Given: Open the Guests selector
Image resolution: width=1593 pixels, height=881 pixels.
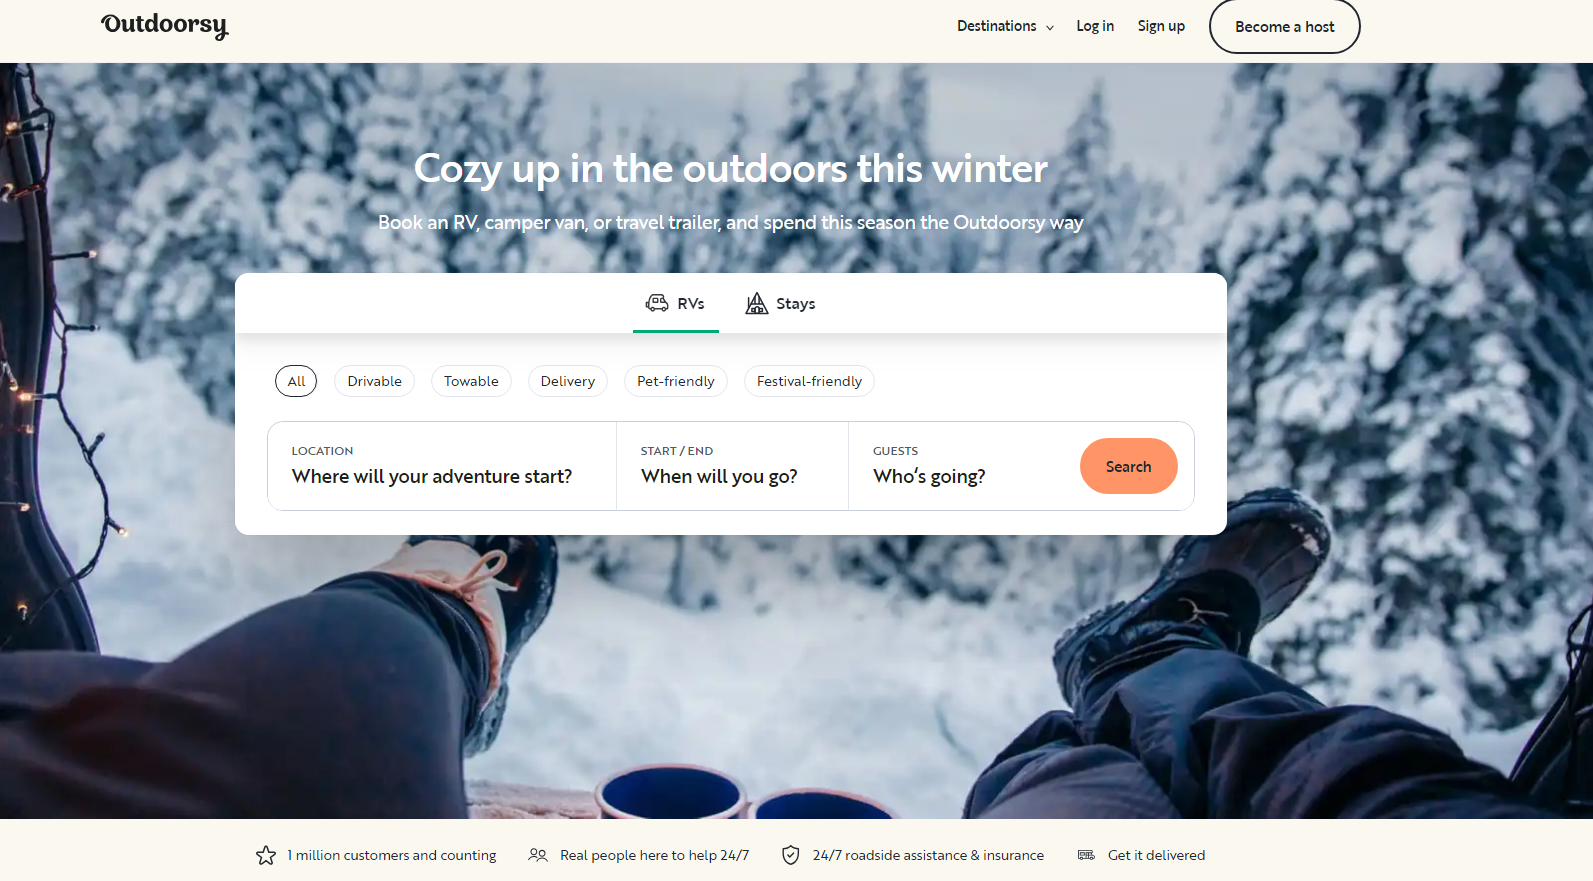Looking at the screenshot, I should point(963,466).
